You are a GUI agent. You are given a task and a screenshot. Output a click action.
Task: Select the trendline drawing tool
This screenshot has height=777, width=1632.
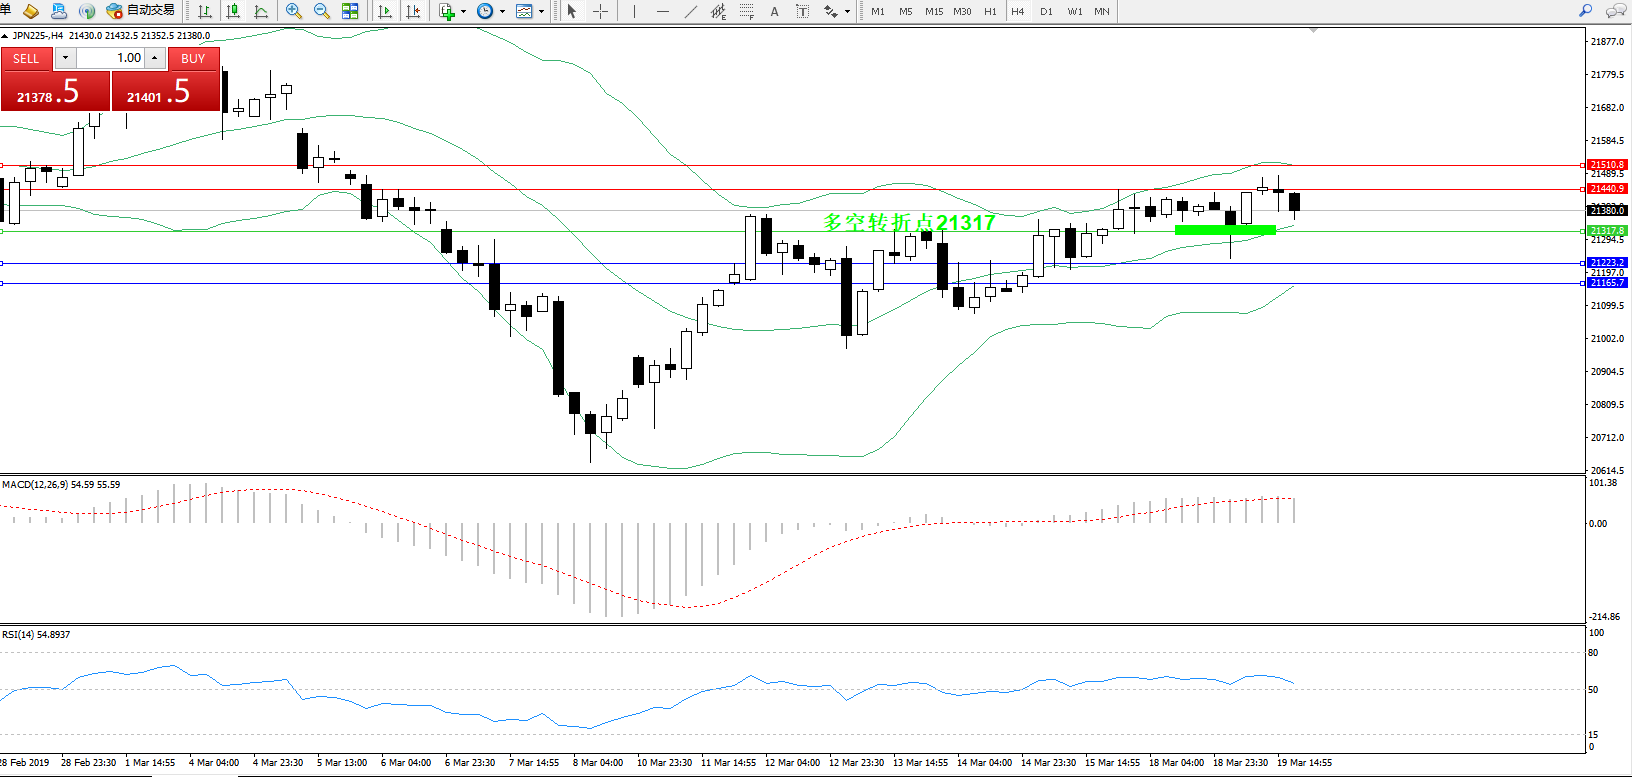[x=690, y=11]
